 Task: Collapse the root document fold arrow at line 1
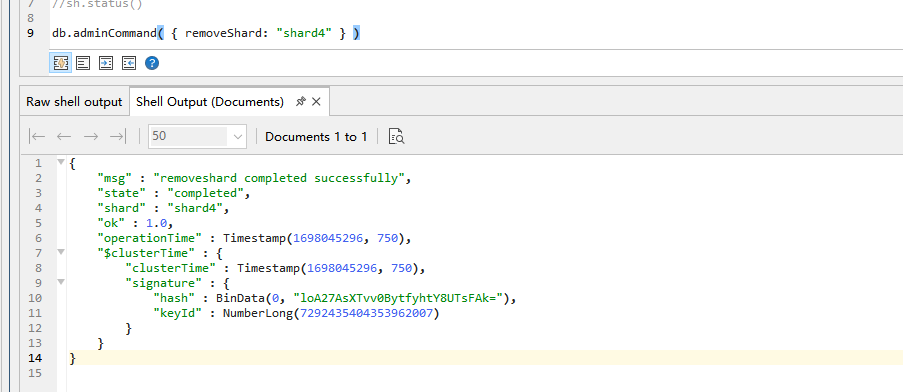pyautogui.click(x=60, y=163)
